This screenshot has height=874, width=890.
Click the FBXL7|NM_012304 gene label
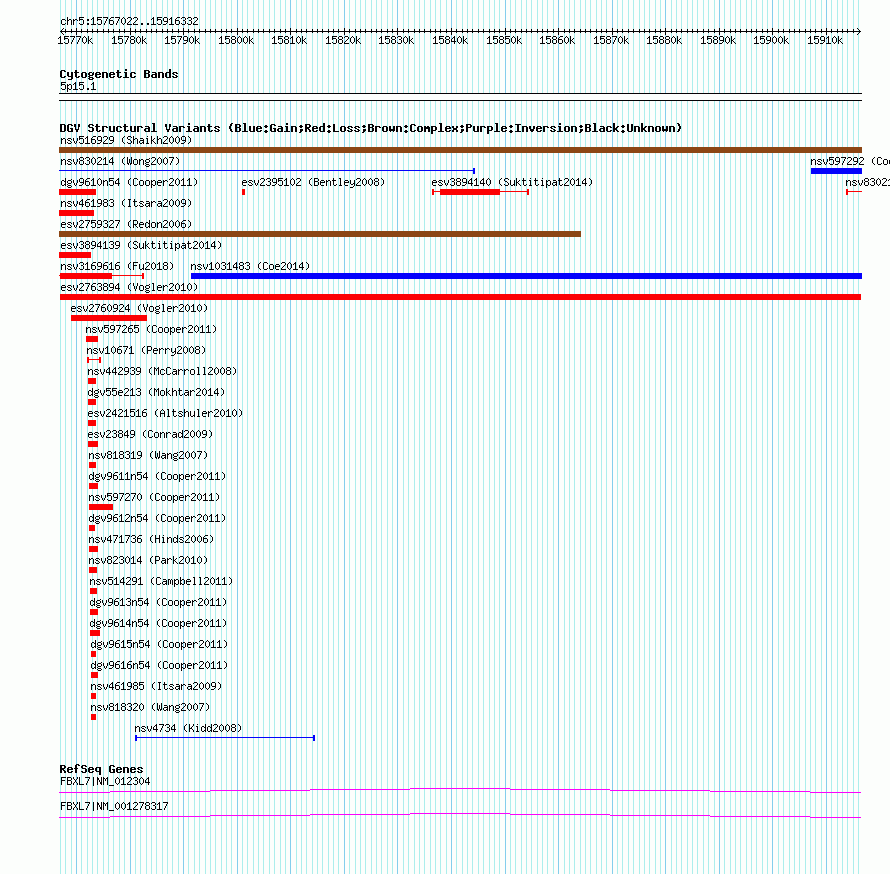105,781
